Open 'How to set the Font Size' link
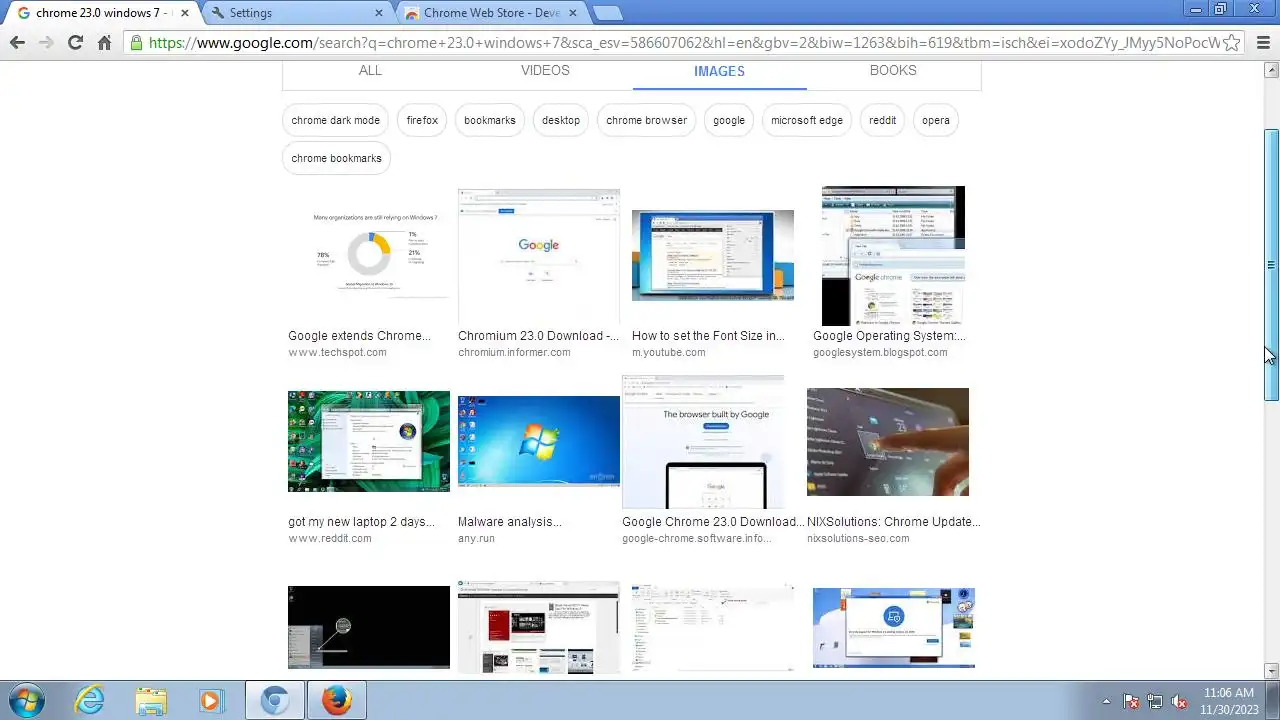 pos(708,336)
